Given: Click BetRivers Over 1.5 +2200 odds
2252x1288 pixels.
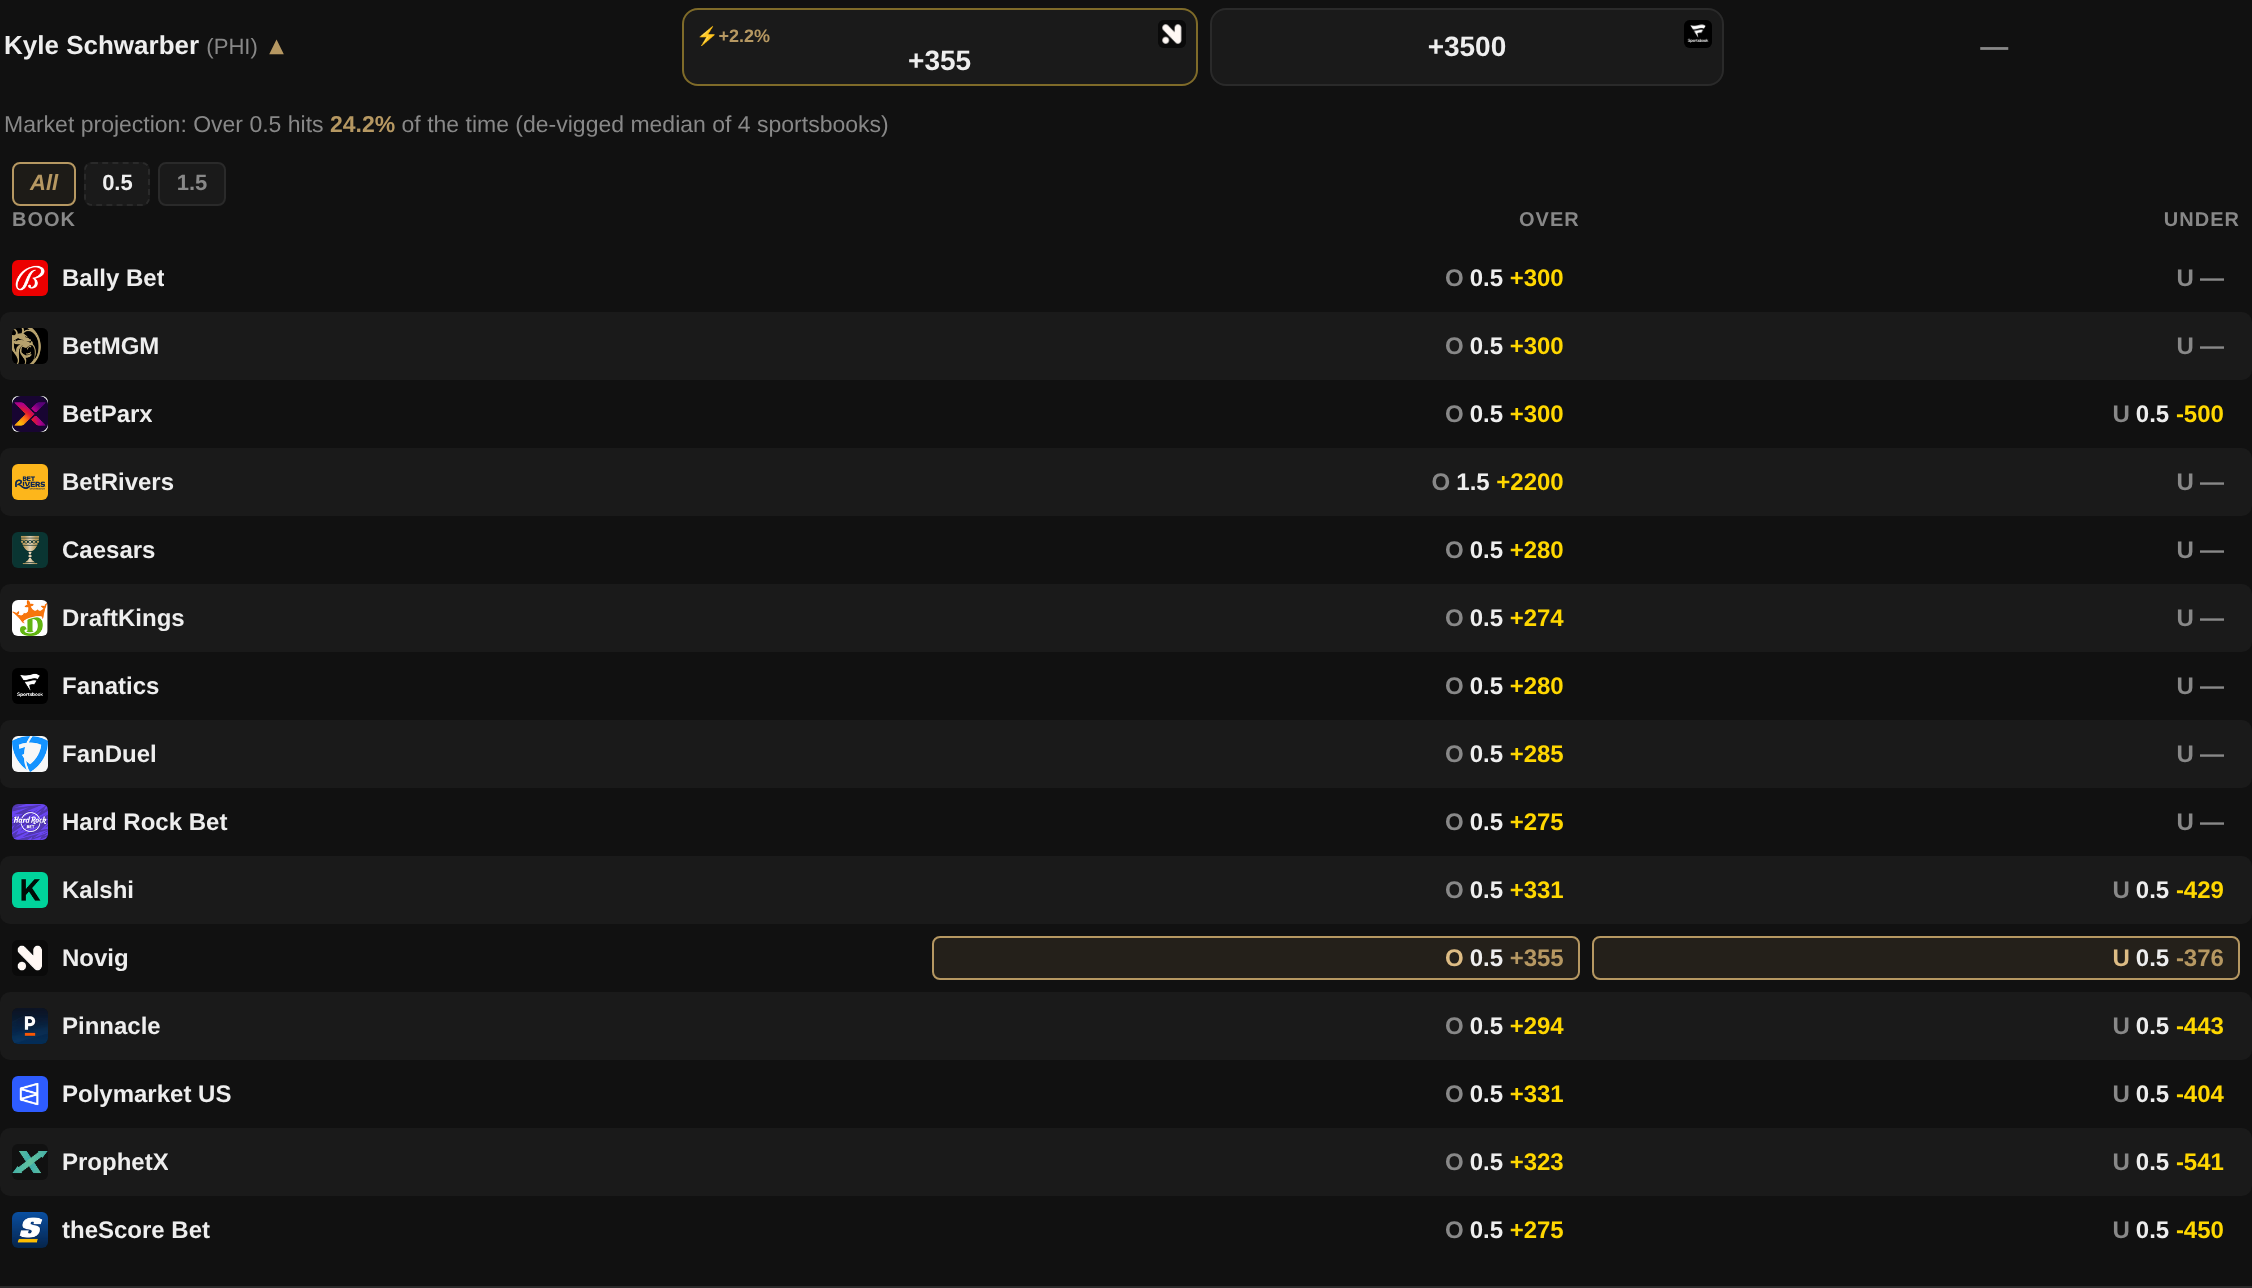Looking at the screenshot, I should (x=1497, y=482).
